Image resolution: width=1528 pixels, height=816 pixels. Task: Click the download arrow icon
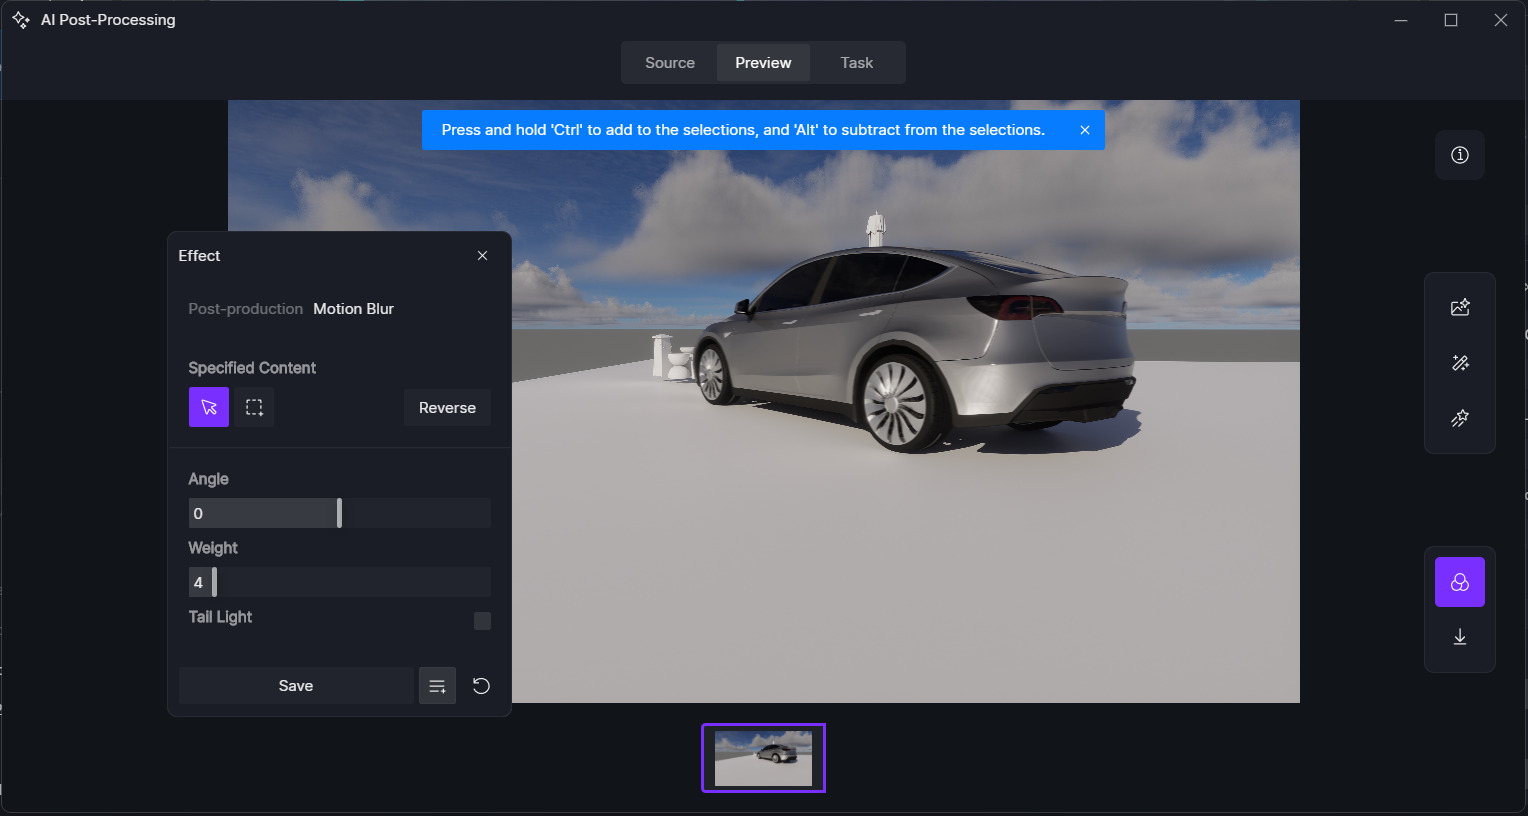point(1459,637)
